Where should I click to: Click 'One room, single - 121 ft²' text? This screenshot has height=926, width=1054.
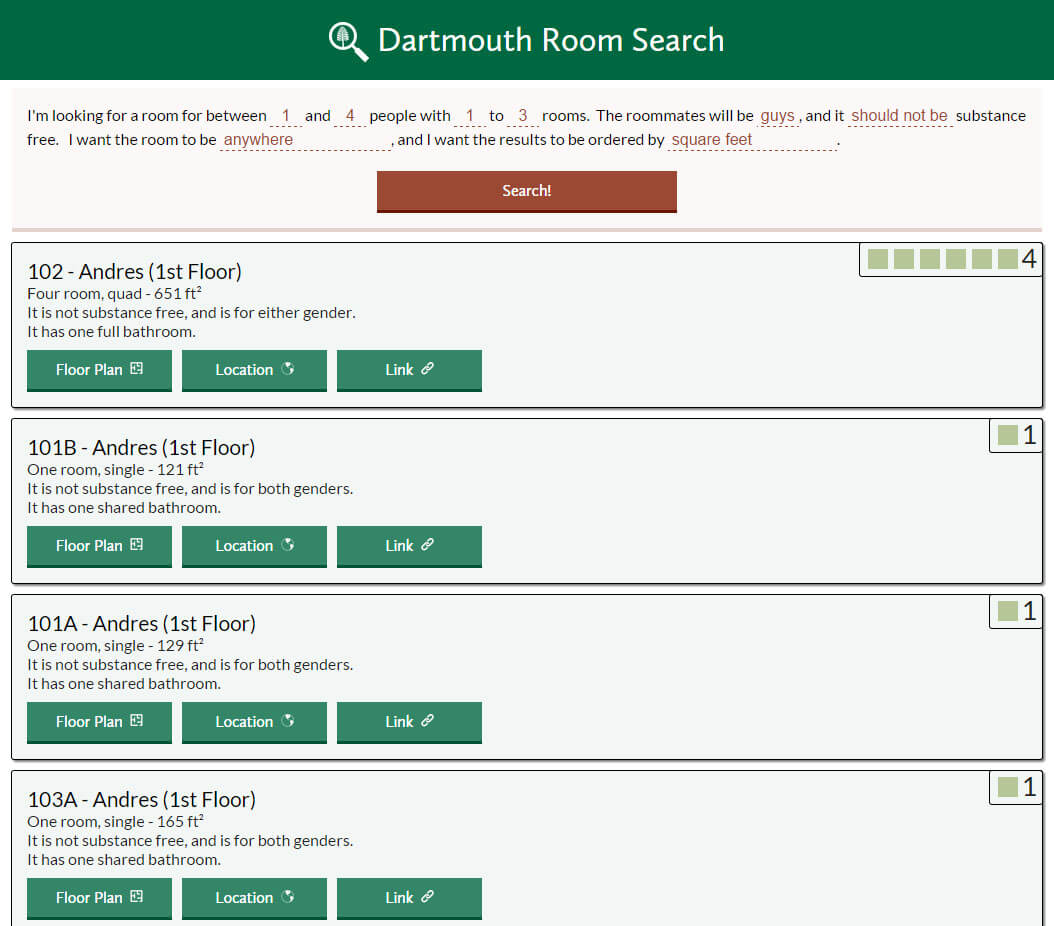tap(115, 470)
